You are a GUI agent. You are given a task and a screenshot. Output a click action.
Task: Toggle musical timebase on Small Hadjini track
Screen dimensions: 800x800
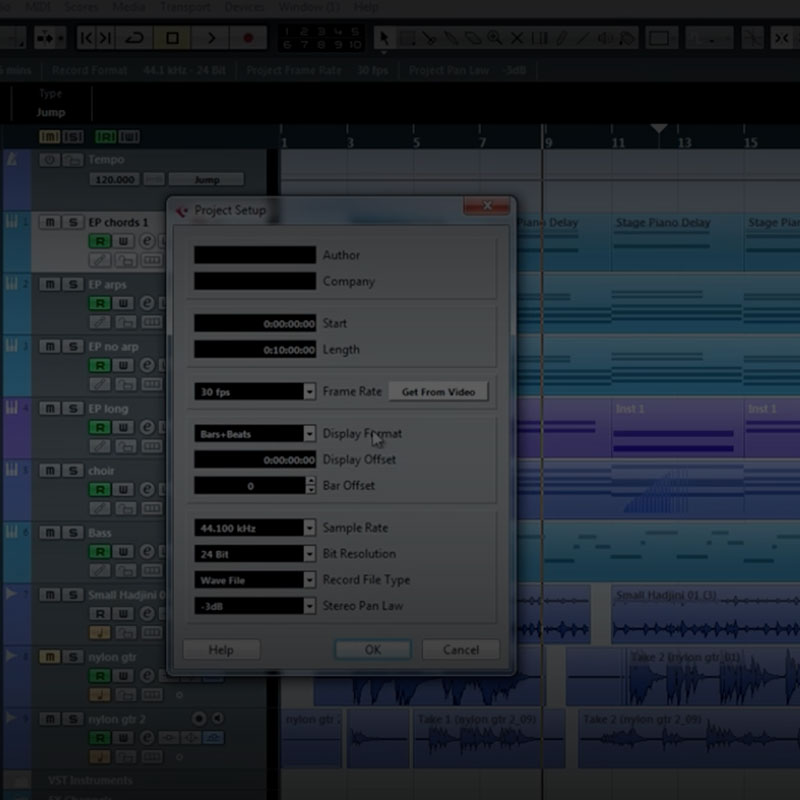click(99, 633)
